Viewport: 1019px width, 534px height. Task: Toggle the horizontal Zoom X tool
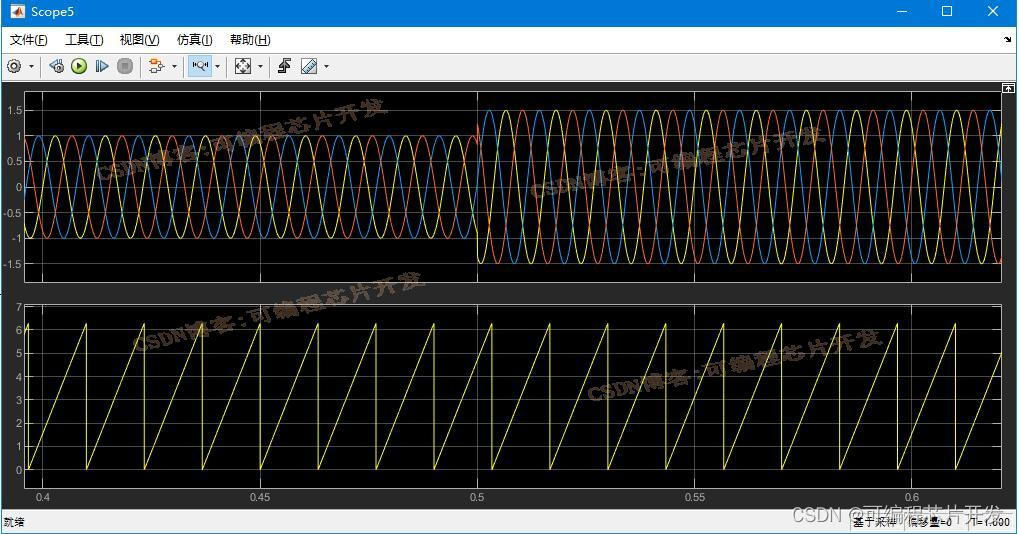coord(200,66)
